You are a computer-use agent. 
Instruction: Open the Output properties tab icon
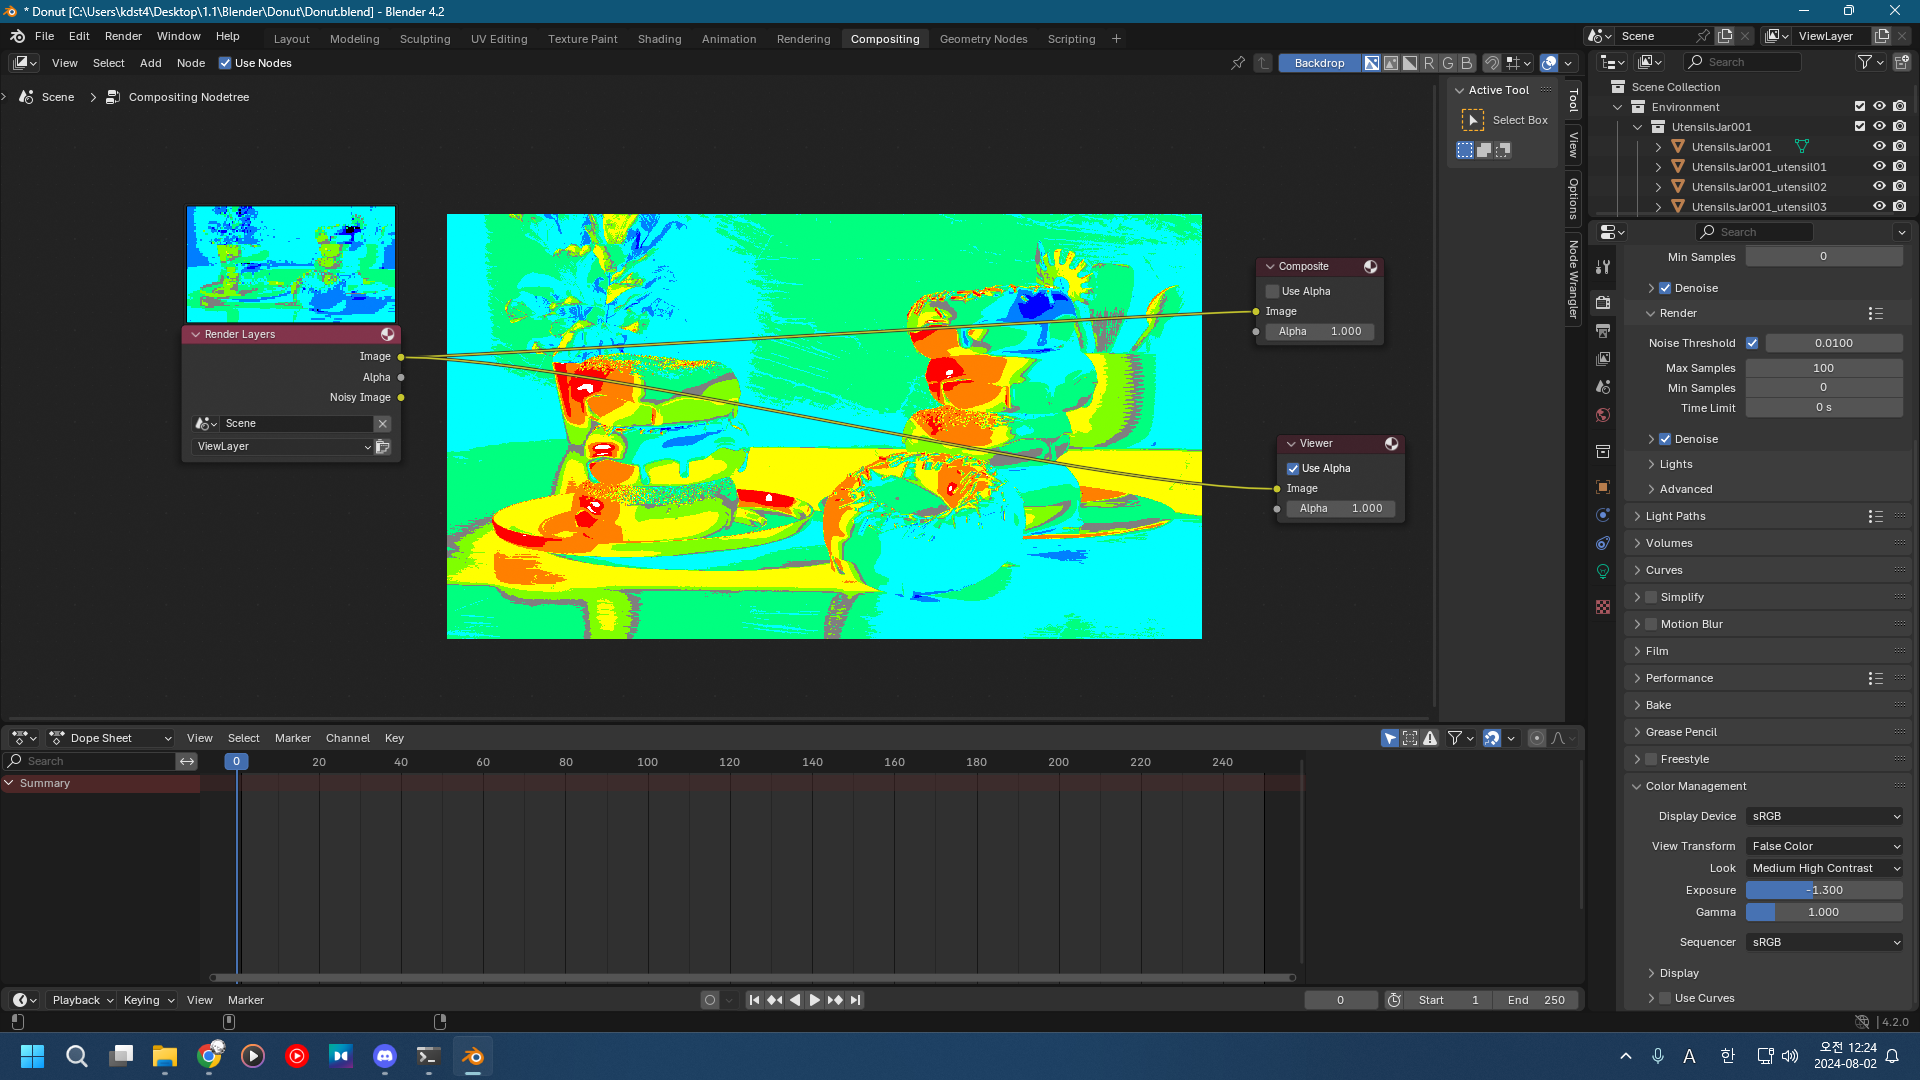click(x=1603, y=331)
